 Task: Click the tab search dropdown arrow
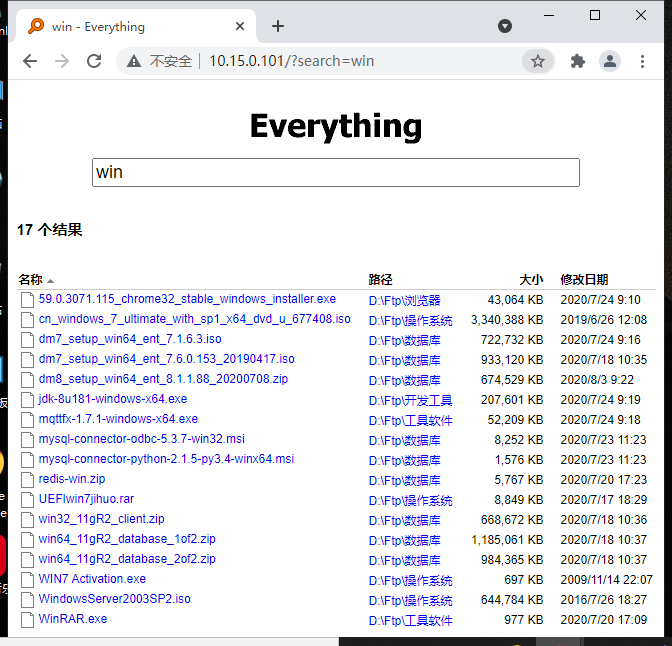pos(505,26)
